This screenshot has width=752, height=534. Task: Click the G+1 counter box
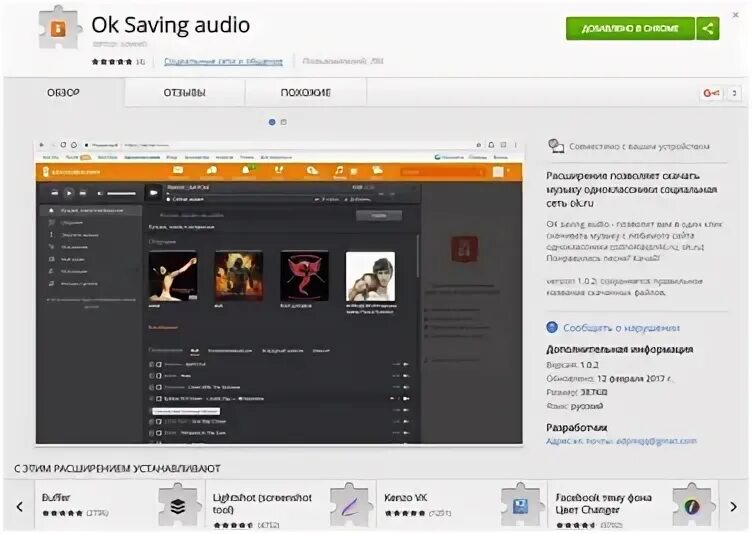734,93
